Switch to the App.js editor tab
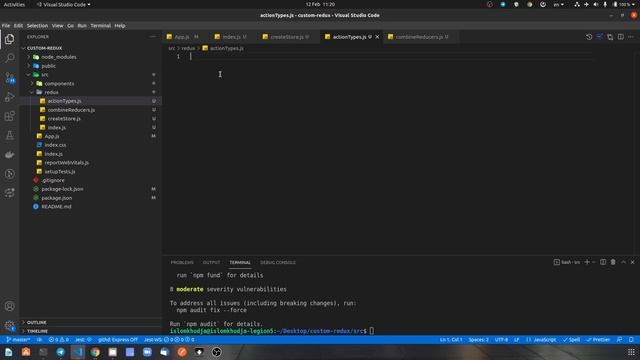Screen dimensions: 640x360 coord(182,37)
